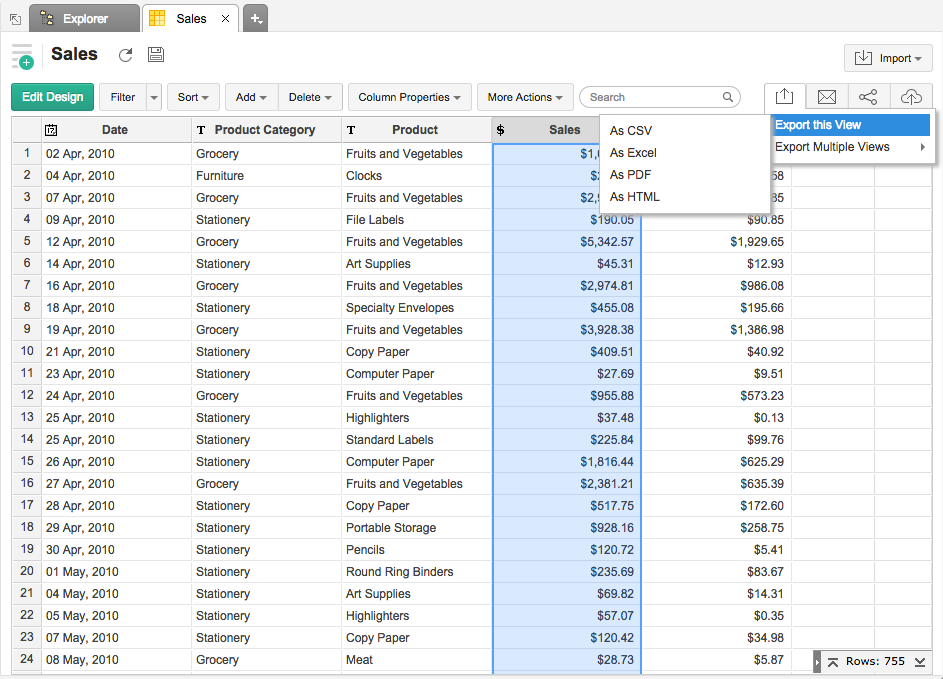Jump to the first row using up arrow
This screenshot has height=679, width=943.
(833, 662)
